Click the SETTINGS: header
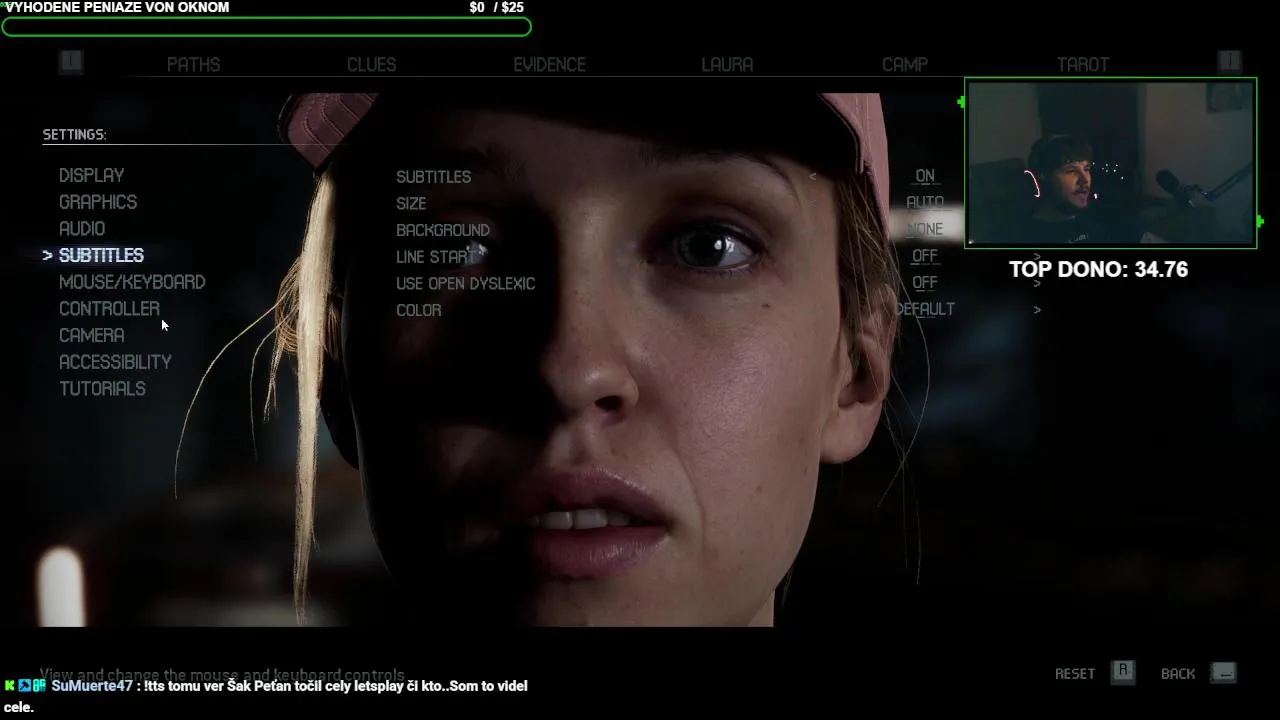 point(74,134)
